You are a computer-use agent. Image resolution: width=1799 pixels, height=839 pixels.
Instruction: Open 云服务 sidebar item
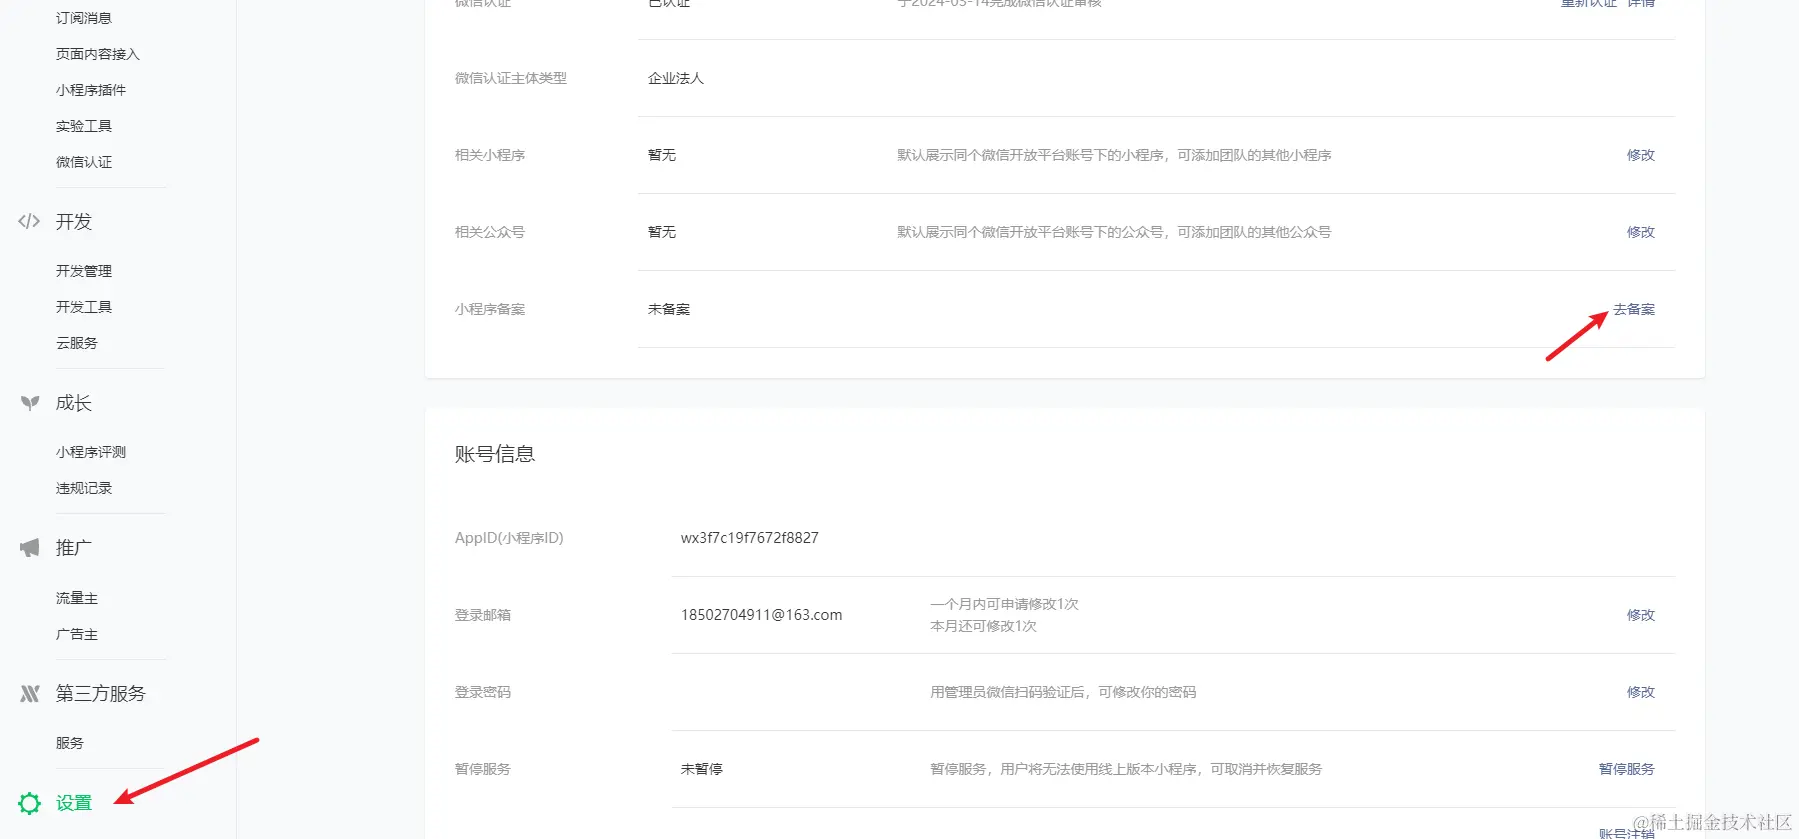click(77, 343)
